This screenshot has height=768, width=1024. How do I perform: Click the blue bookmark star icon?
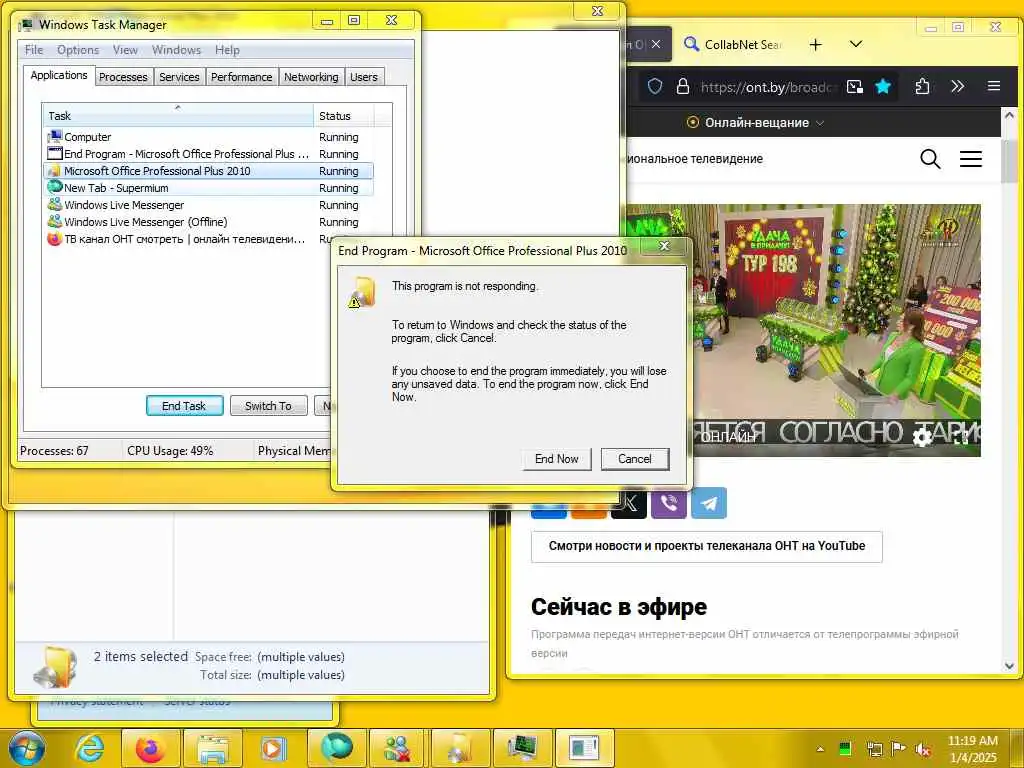883,86
